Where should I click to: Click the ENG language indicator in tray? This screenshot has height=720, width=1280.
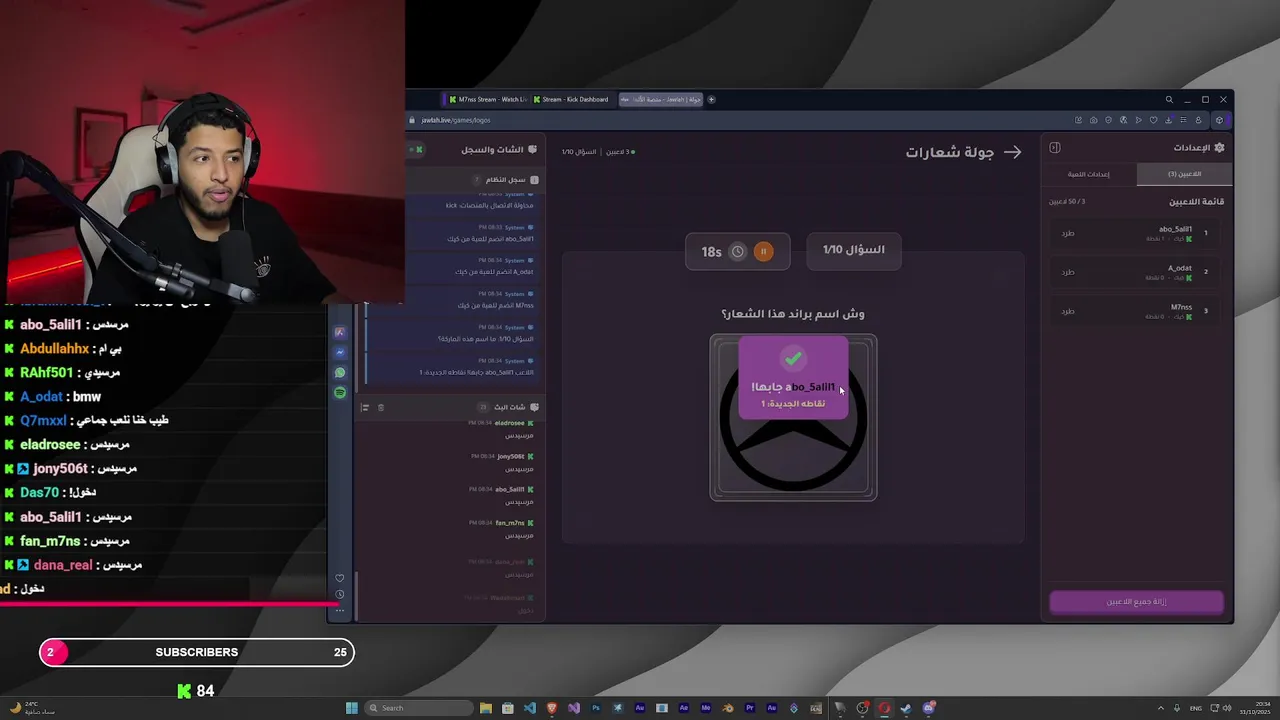tap(1196, 708)
